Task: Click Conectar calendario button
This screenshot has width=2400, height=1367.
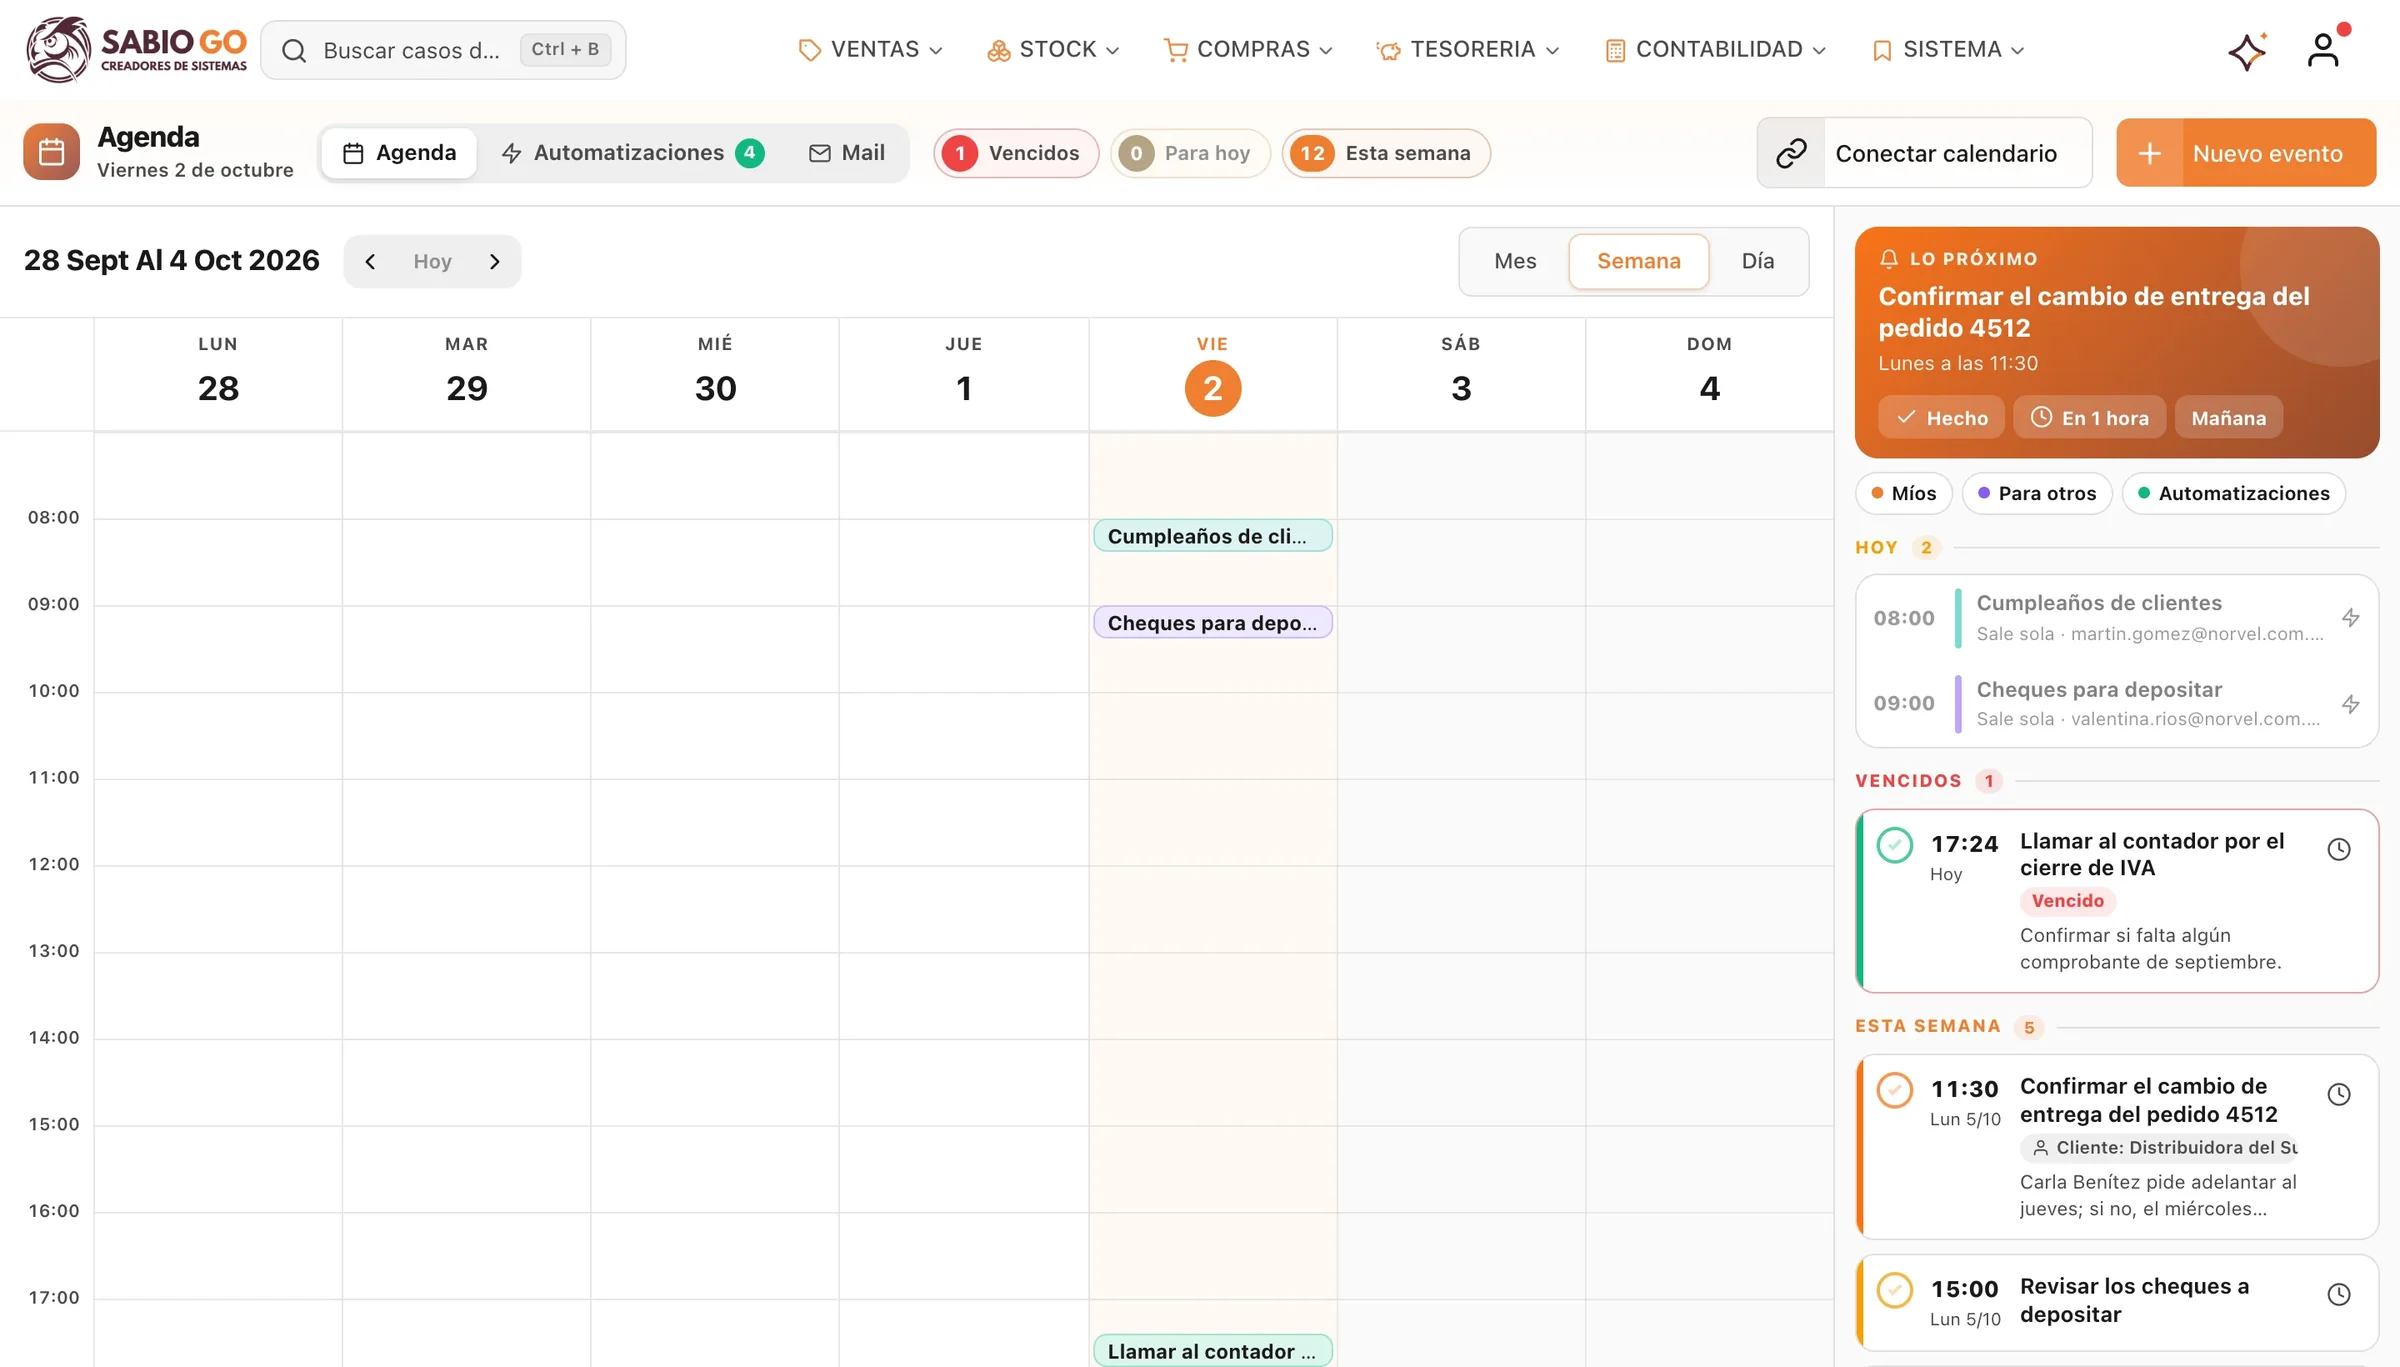Action: pyautogui.click(x=1924, y=153)
